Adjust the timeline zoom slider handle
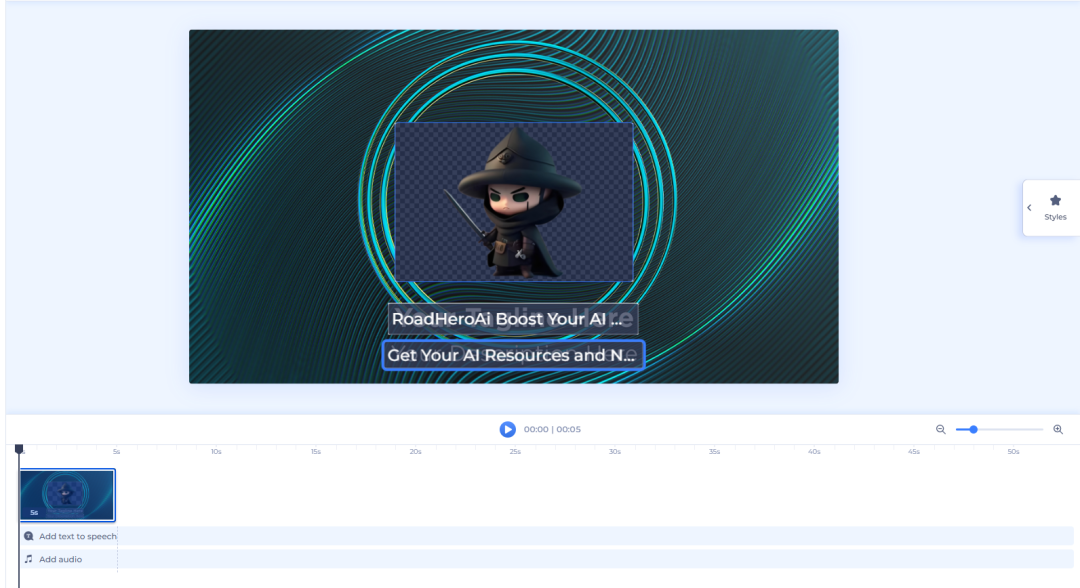 [973, 430]
